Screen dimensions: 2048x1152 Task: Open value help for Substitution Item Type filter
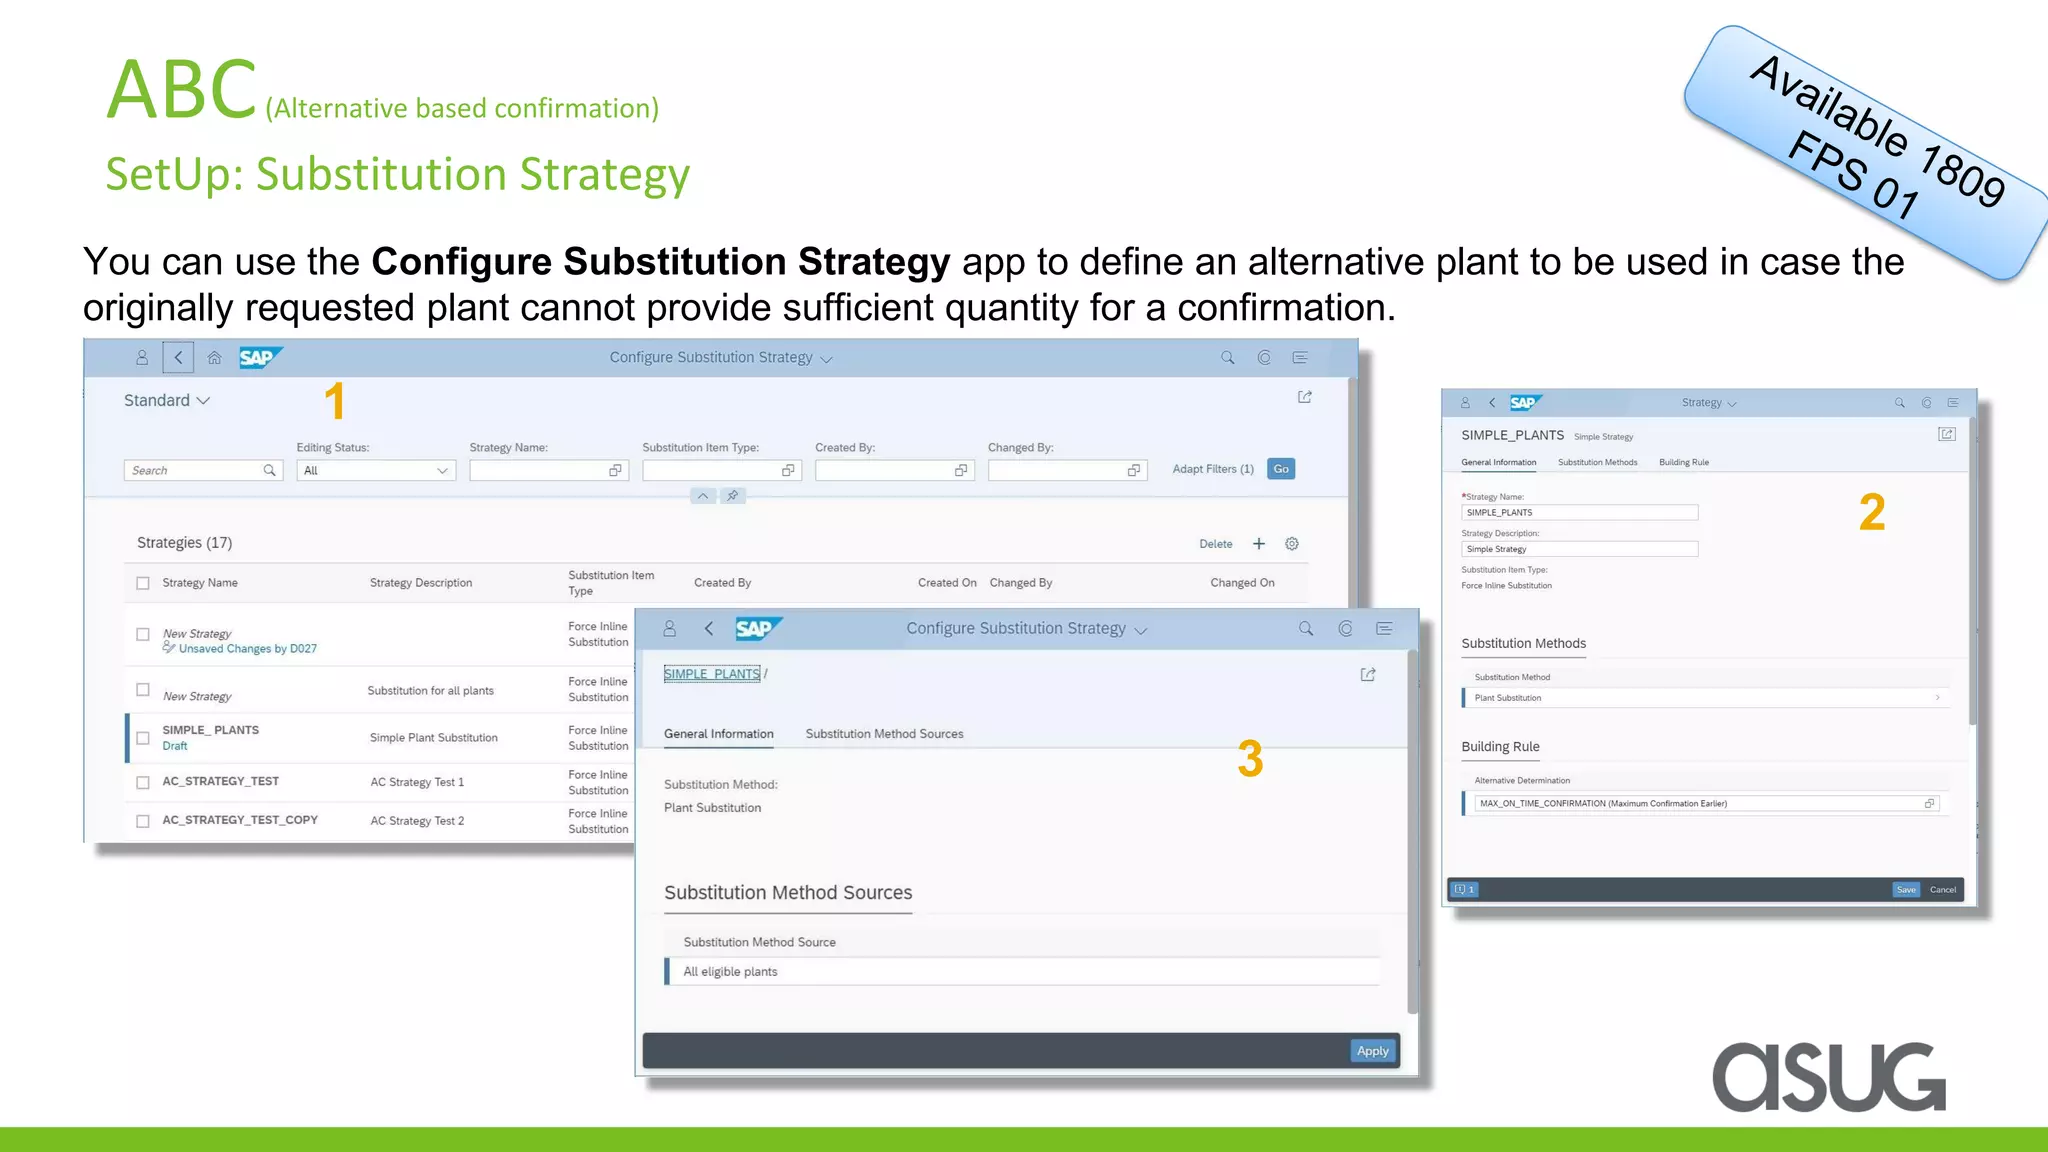tap(788, 470)
